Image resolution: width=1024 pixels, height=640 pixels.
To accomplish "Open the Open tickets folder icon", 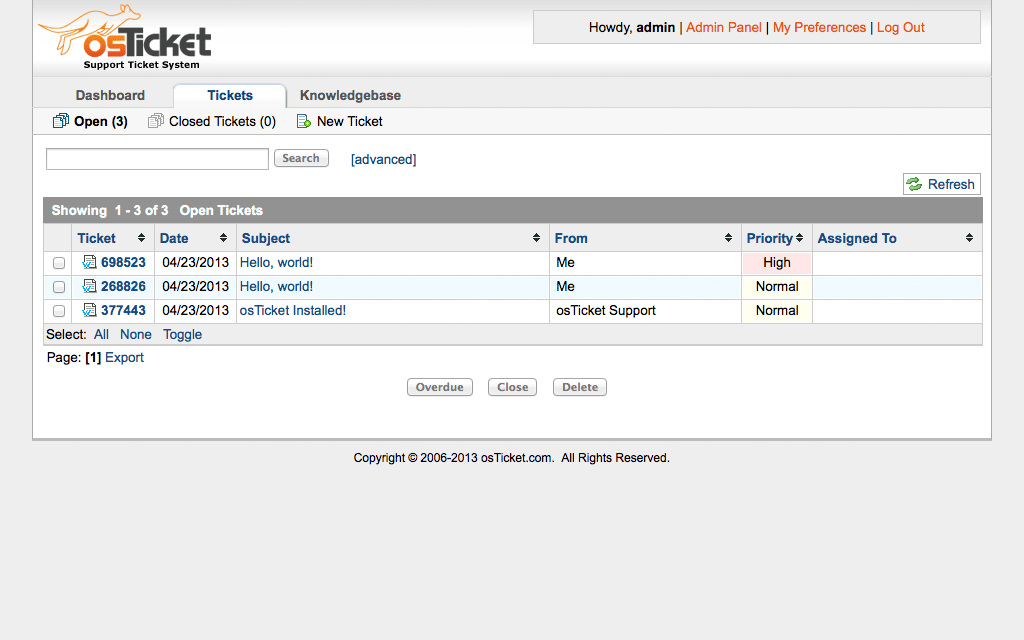I will click(60, 120).
